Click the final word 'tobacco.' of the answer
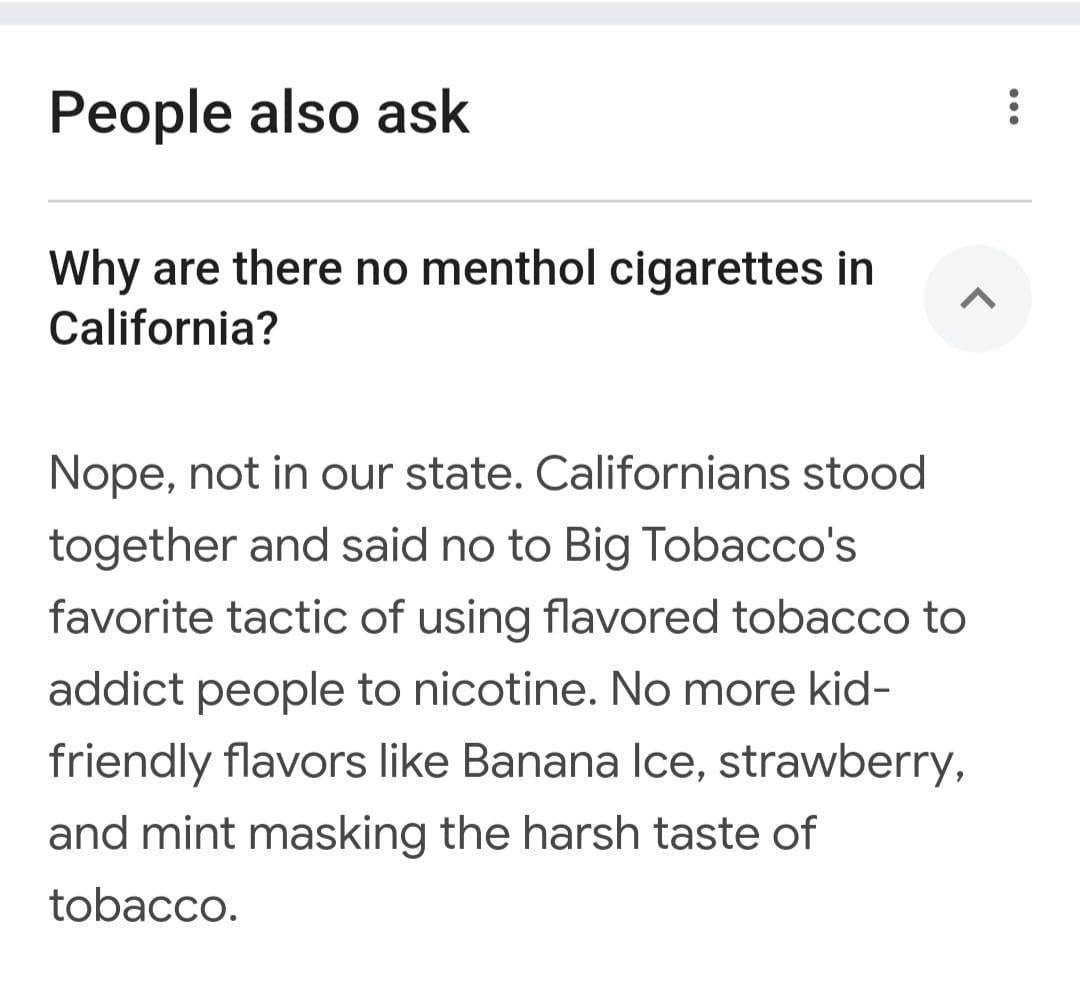The height and width of the screenshot is (987, 1080). coord(143,904)
